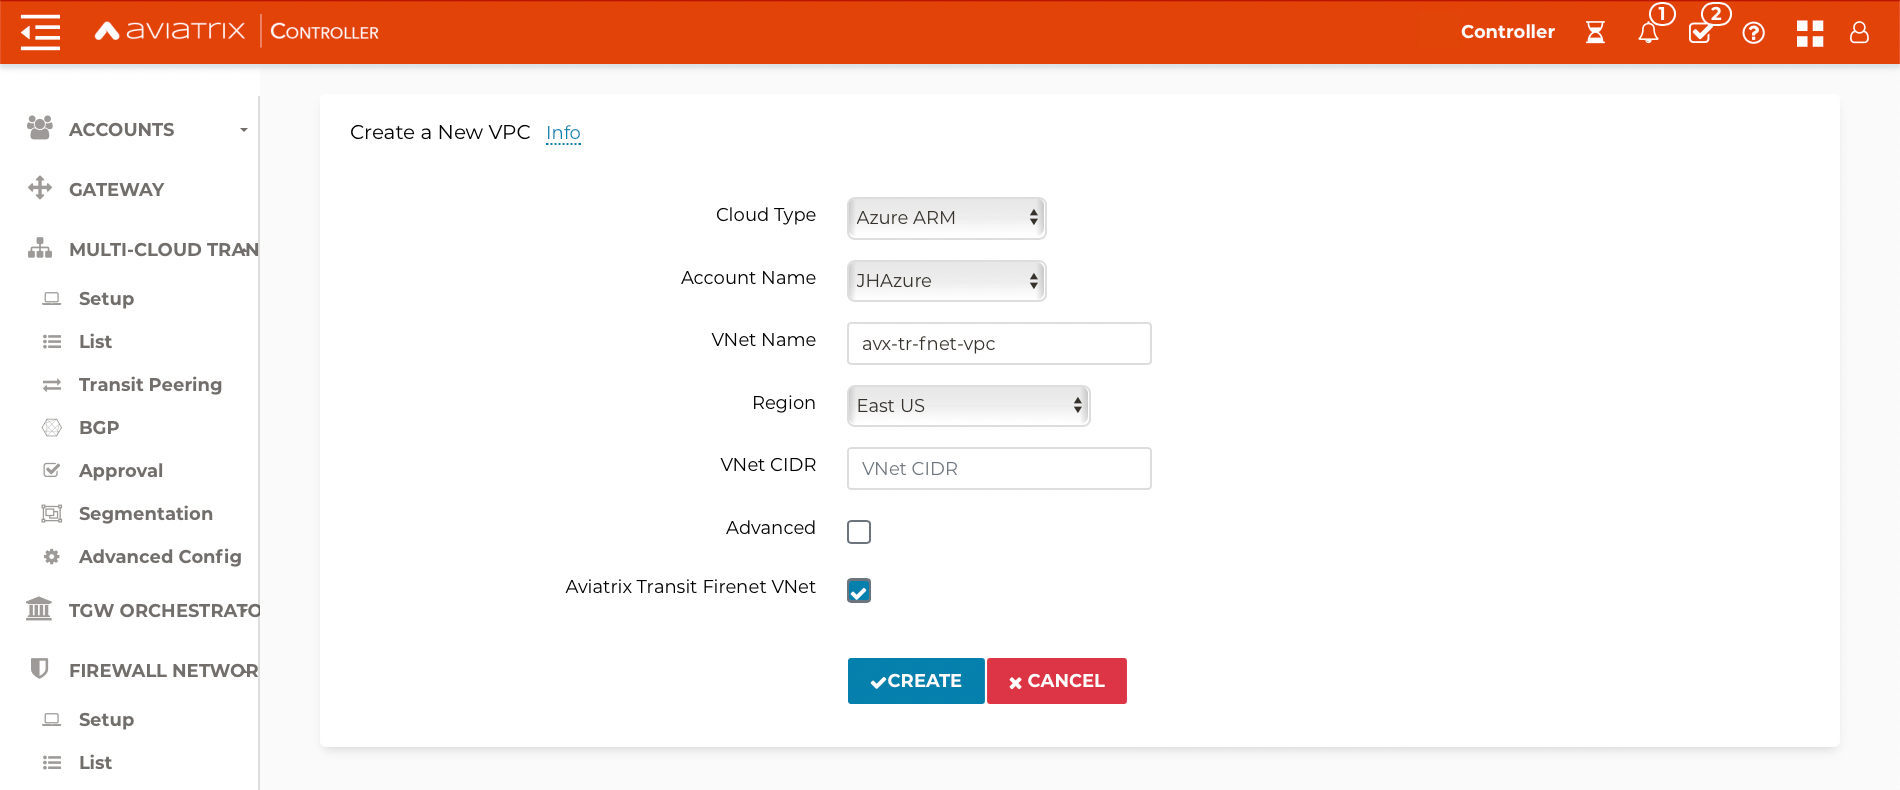Click the VNet Name input field
The height and width of the screenshot is (790, 1900).
coord(999,344)
